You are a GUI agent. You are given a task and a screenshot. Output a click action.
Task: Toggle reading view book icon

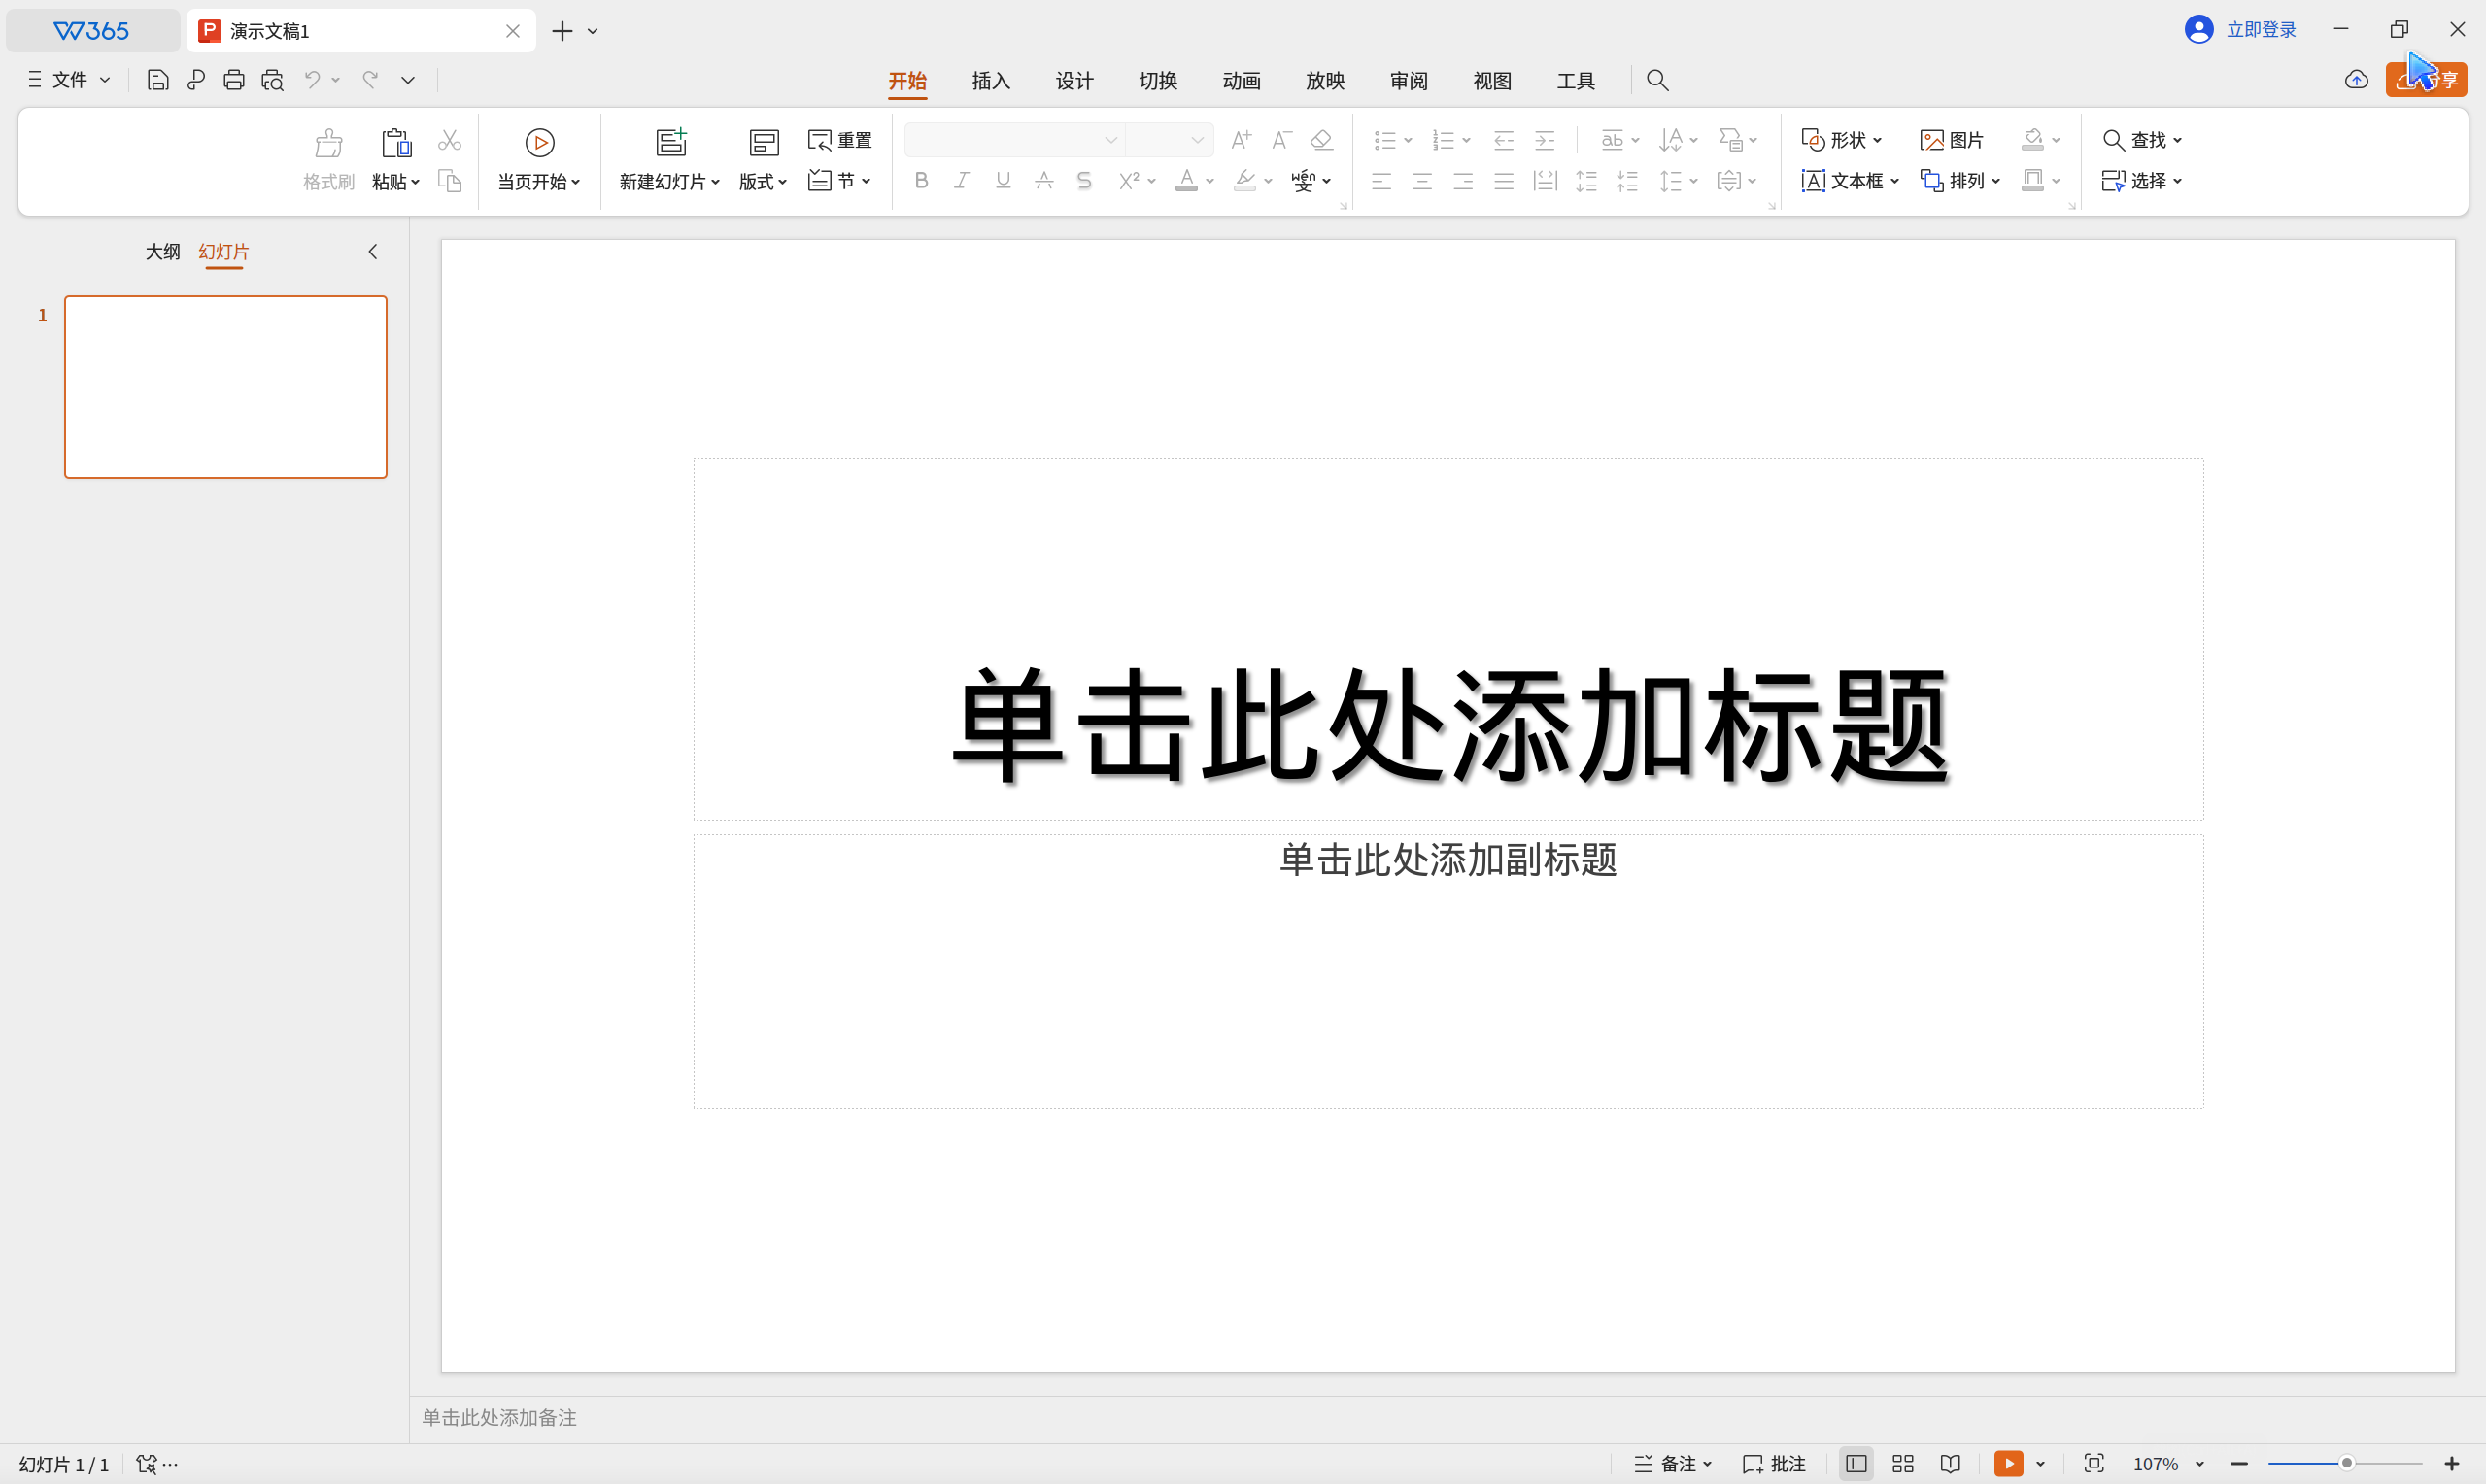(1950, 1464)
